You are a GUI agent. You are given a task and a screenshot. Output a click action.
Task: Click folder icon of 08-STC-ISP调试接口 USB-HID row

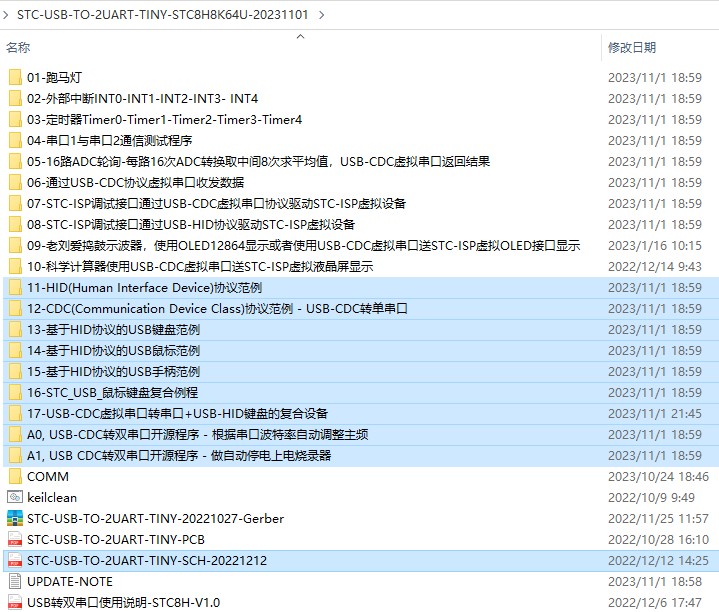click(x=15, y=225)
